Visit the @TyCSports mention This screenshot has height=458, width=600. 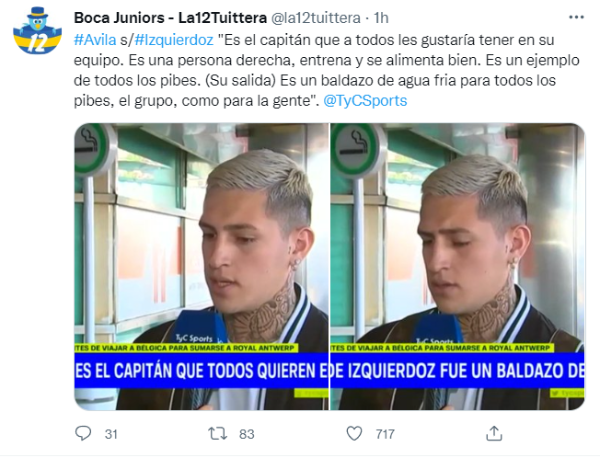pyautogui.click(x=365, y=101)
